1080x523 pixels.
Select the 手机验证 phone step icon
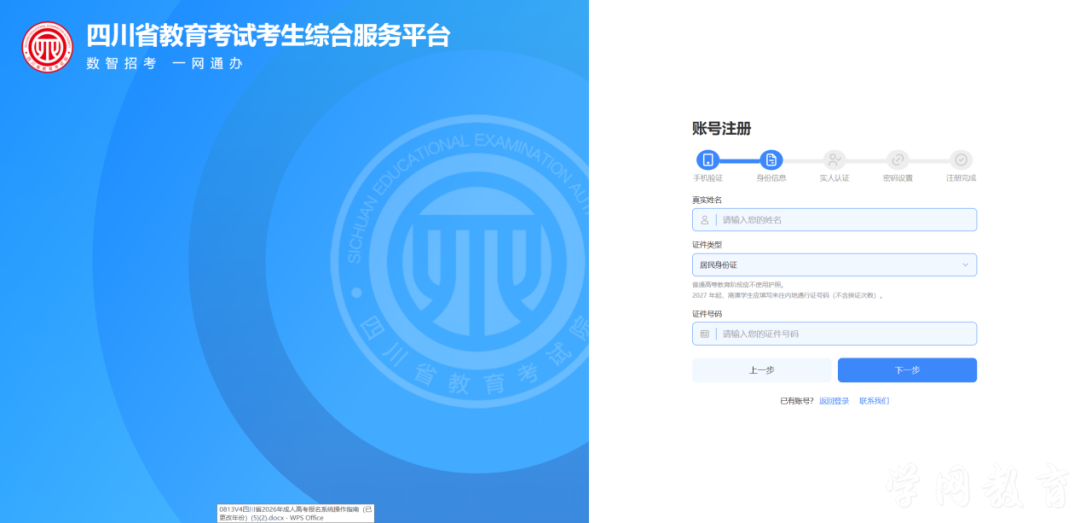(x=707, y=161)
